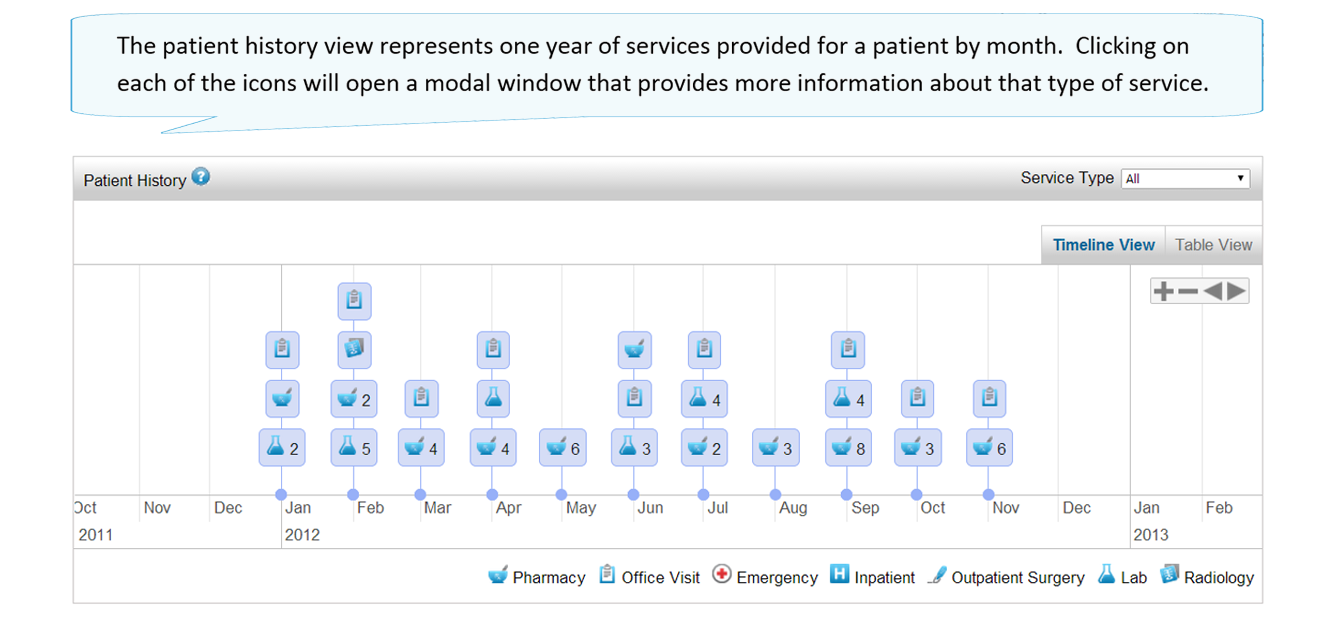Viewport: 1326px width, 631px height.
Task: Zoom in the timeline with plus button
Action: [x=1163, y=291]
